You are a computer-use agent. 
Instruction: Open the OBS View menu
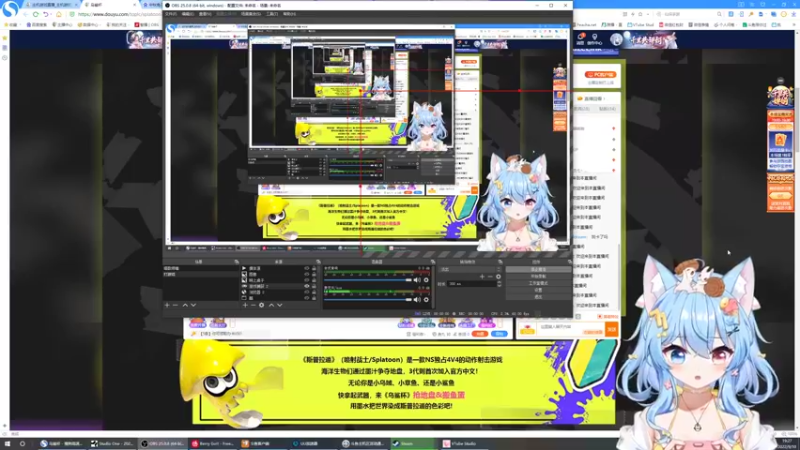coord(205,14)
